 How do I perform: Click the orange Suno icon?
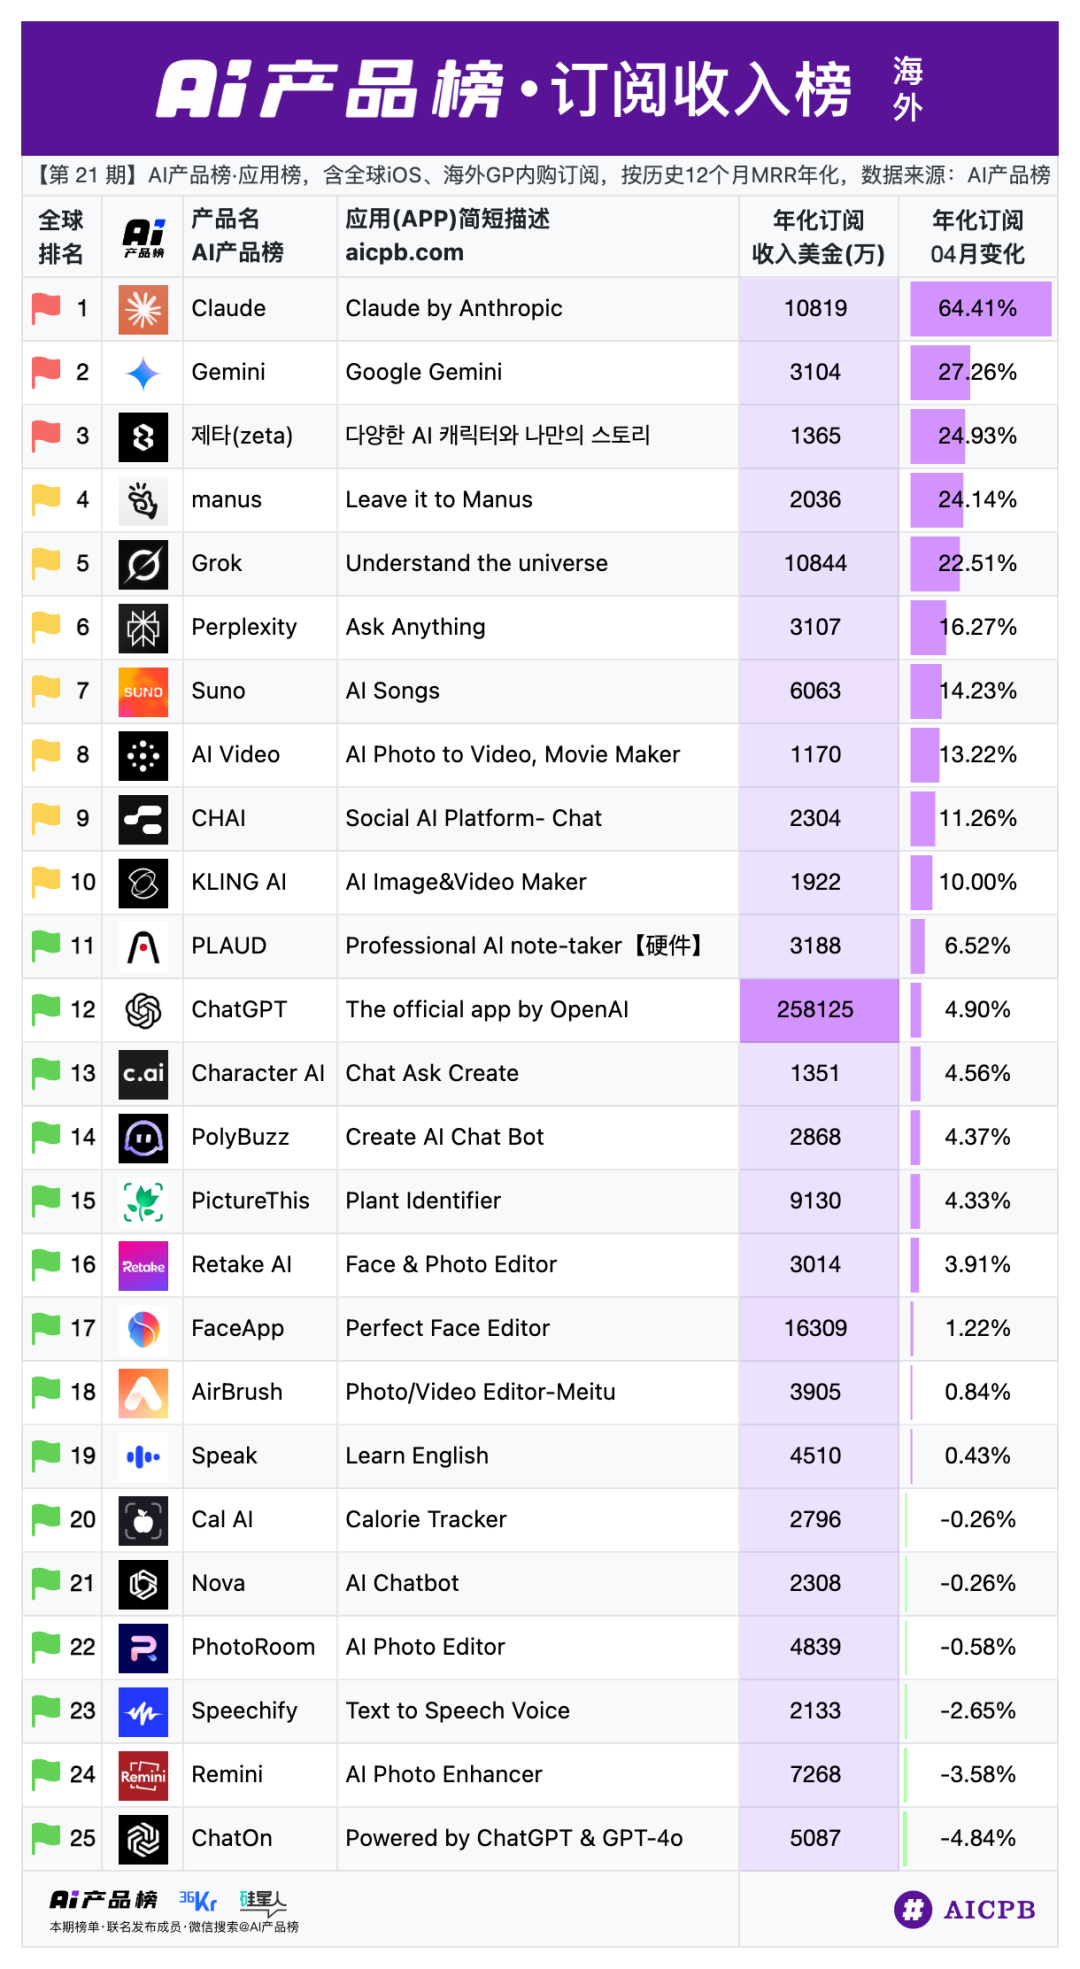point(143,692)
